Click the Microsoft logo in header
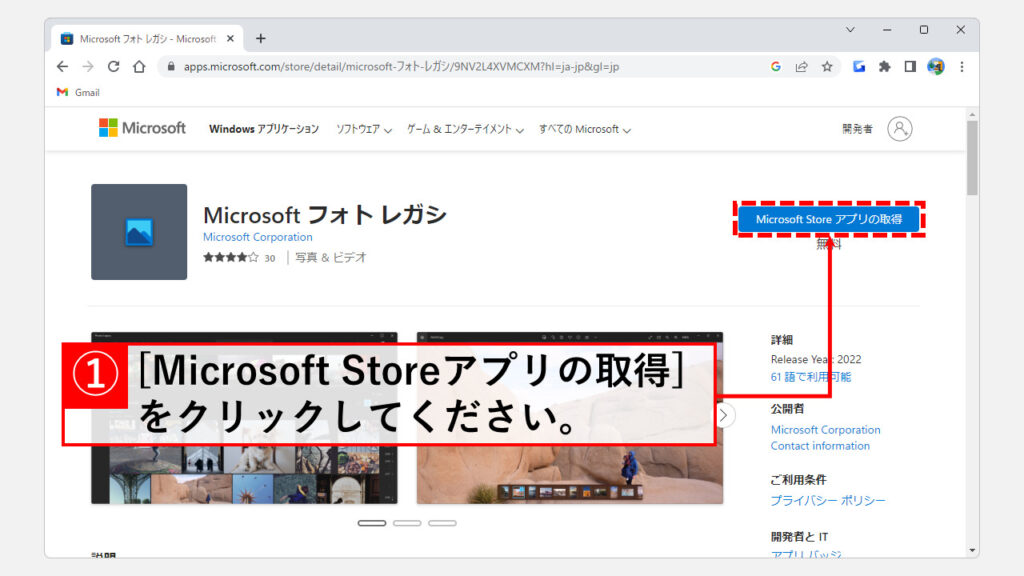This screenshot has height=576, width=1024. [x=142, y=128]
